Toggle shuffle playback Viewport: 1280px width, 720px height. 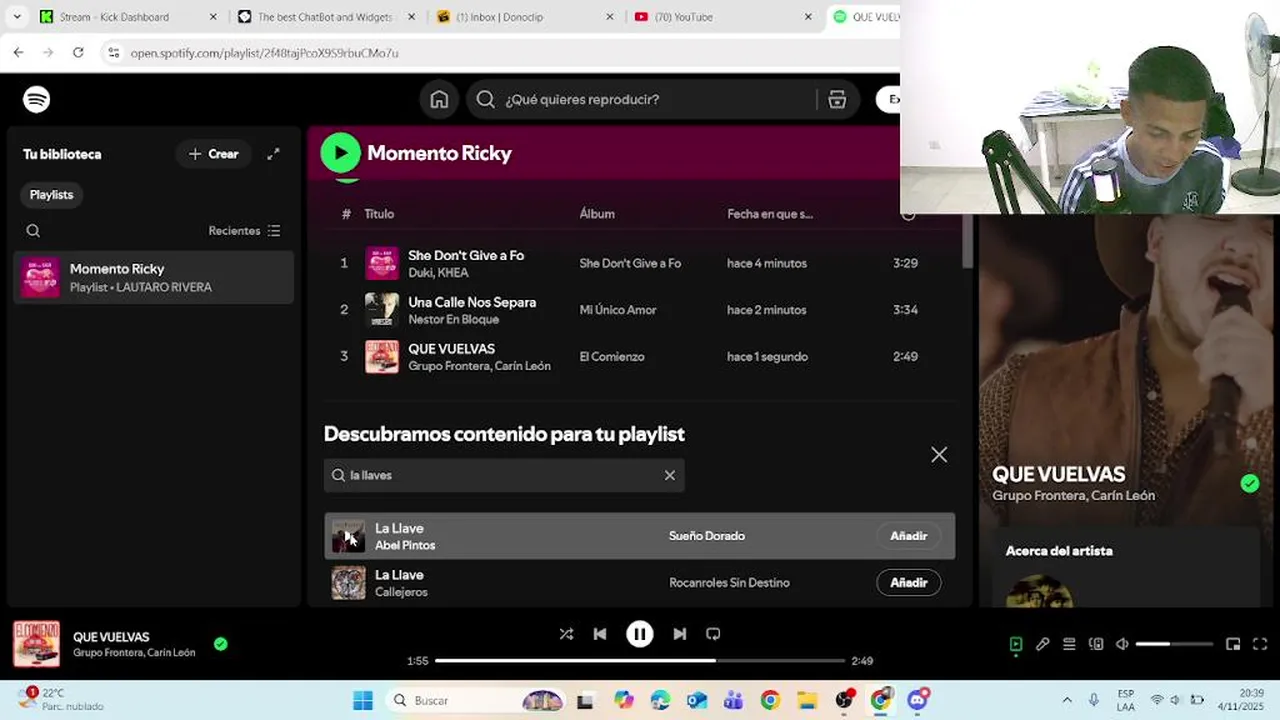click(566, 634)
